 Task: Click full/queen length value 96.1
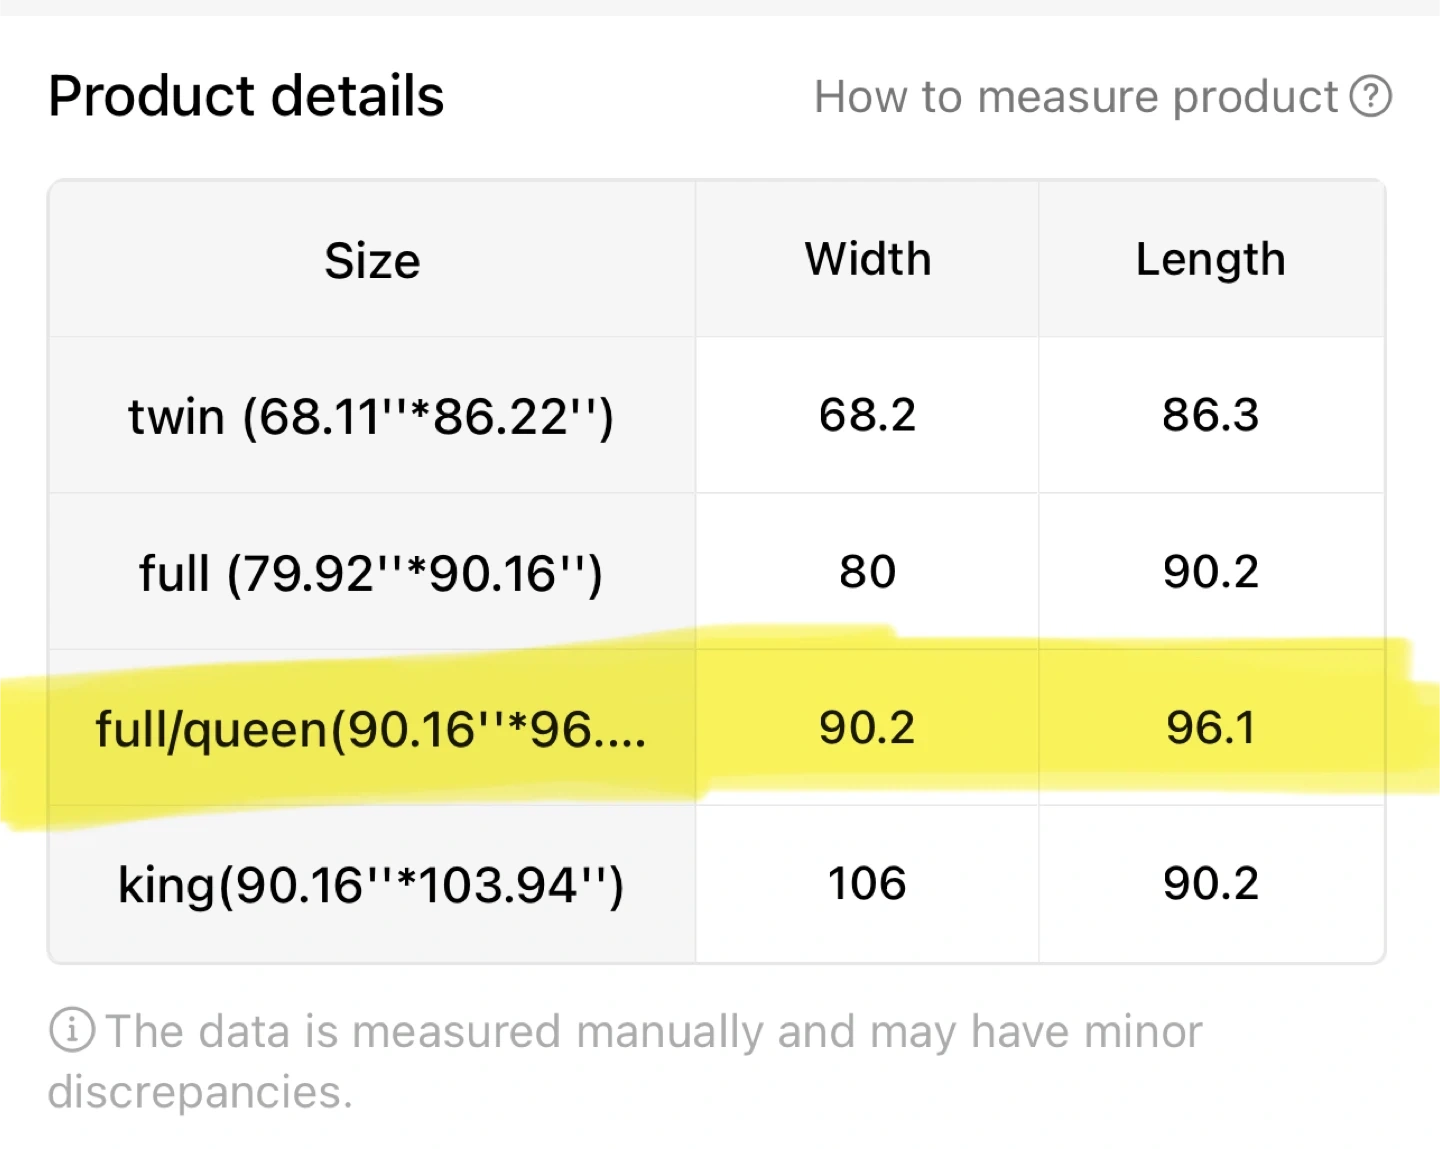pyautogui.click(x=1210, y=728)
